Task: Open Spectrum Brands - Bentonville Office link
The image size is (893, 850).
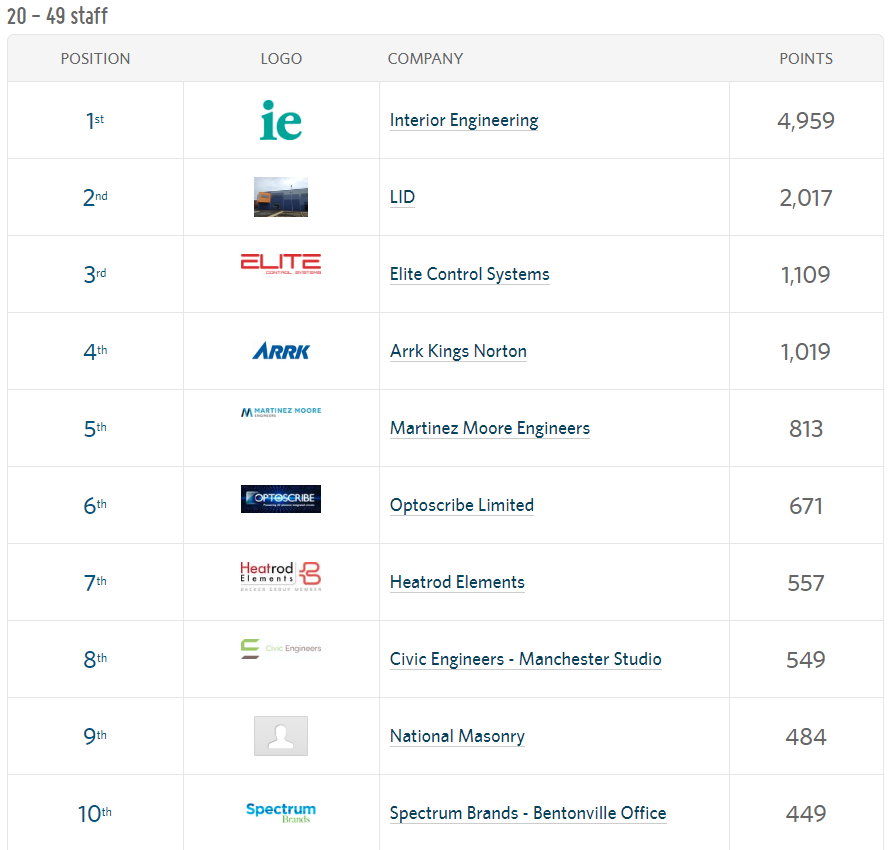Action: [528, 813]
